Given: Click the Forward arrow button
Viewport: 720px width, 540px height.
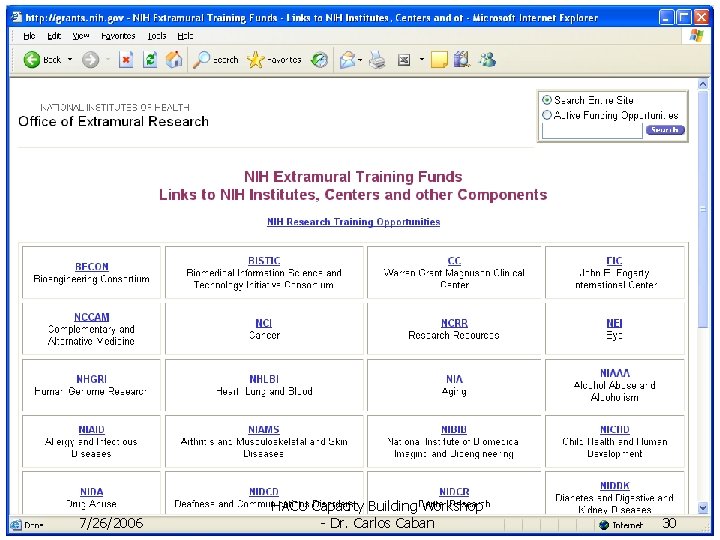Looking at the screenshot, I should pos(90,60).
